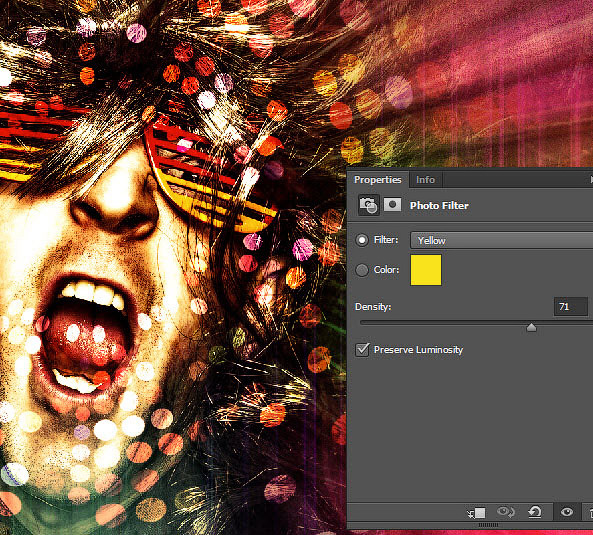Select the layer mask icon

(x=392, y=205)
